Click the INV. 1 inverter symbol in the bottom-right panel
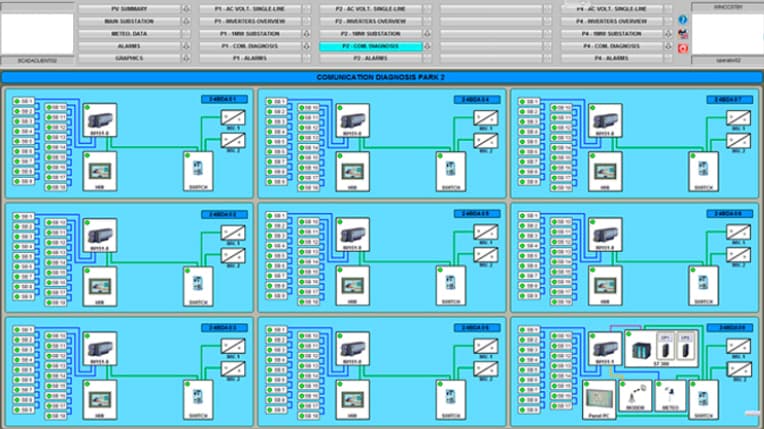 [x=737, y=344]
